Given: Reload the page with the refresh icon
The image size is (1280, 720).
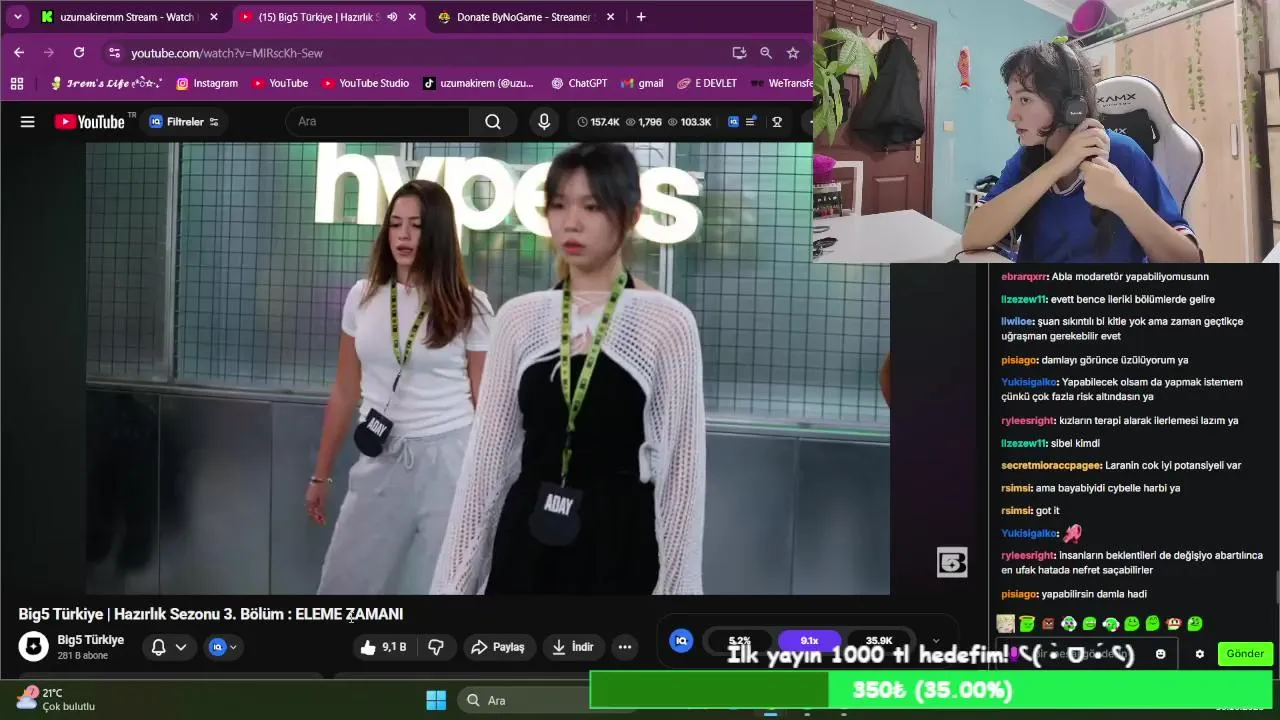Looking at the screenshot, I should [x=79, y=52].
